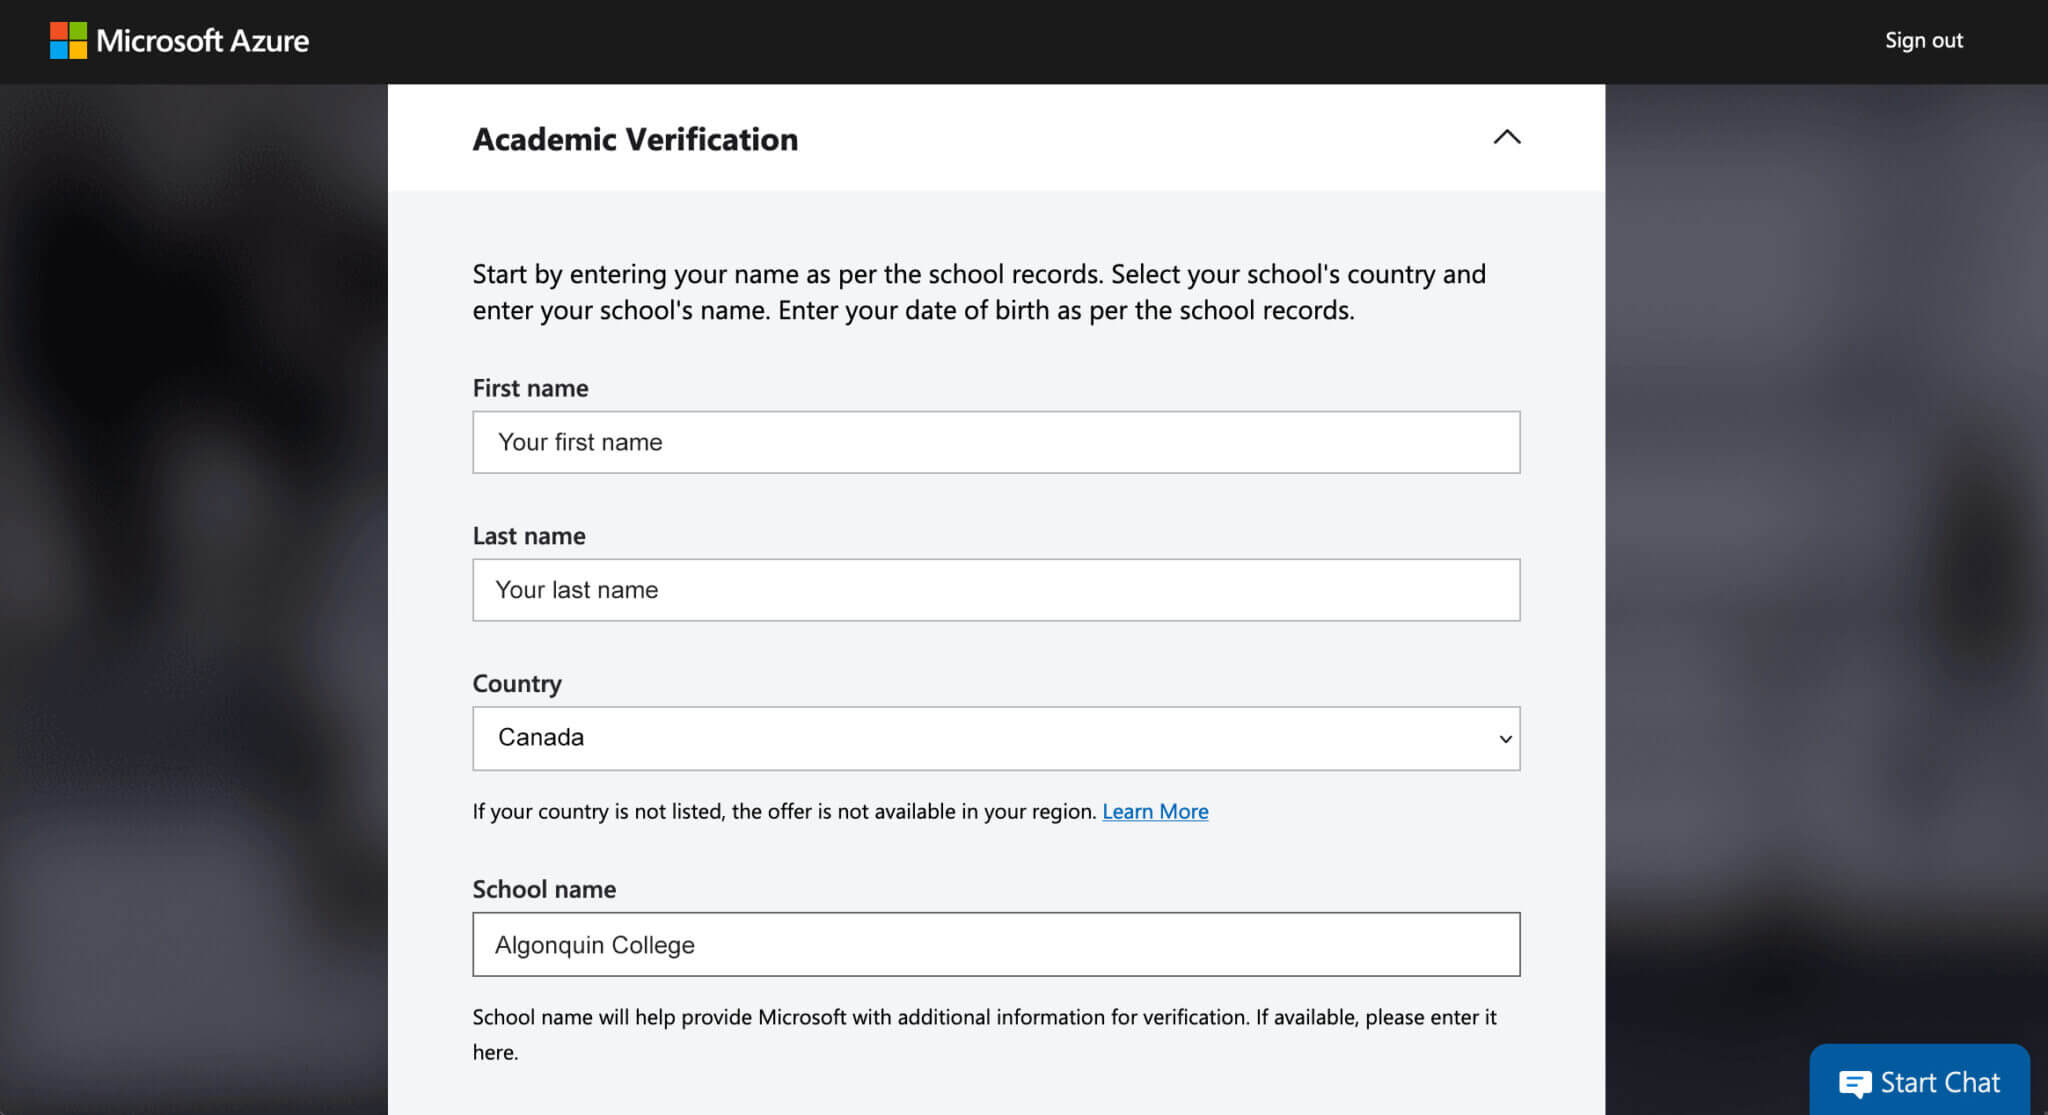2048x1115 pixels.
Task: Click the school name help text
Action: 983,1018
